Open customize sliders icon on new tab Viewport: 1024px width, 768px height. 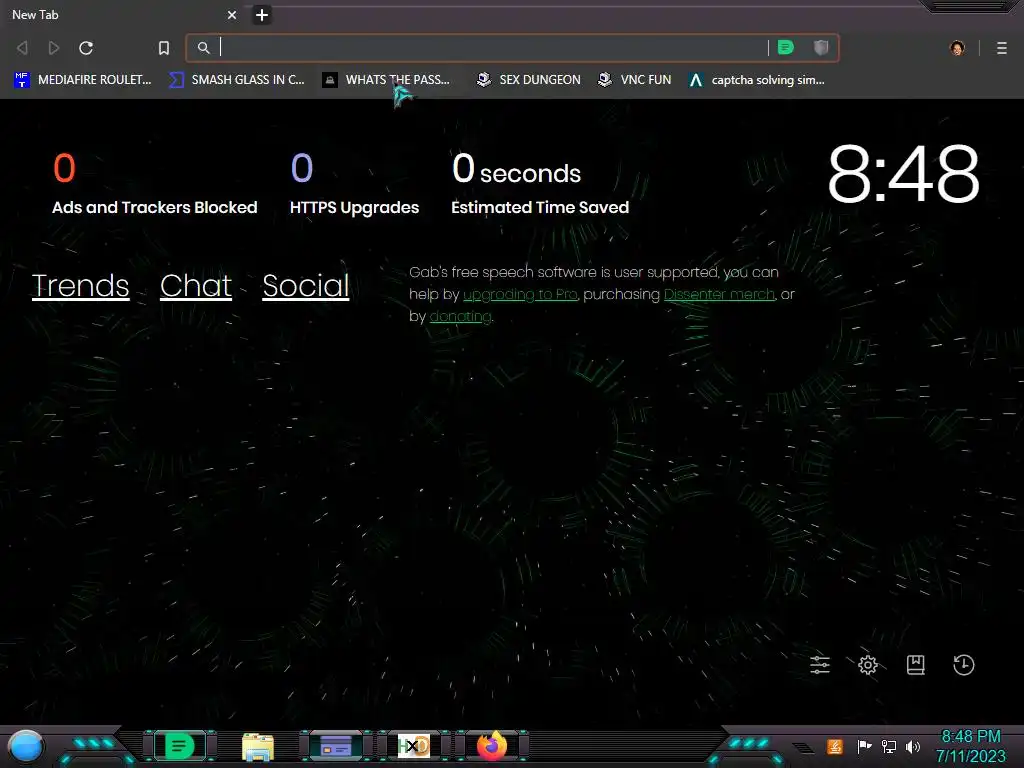(820, 665)
